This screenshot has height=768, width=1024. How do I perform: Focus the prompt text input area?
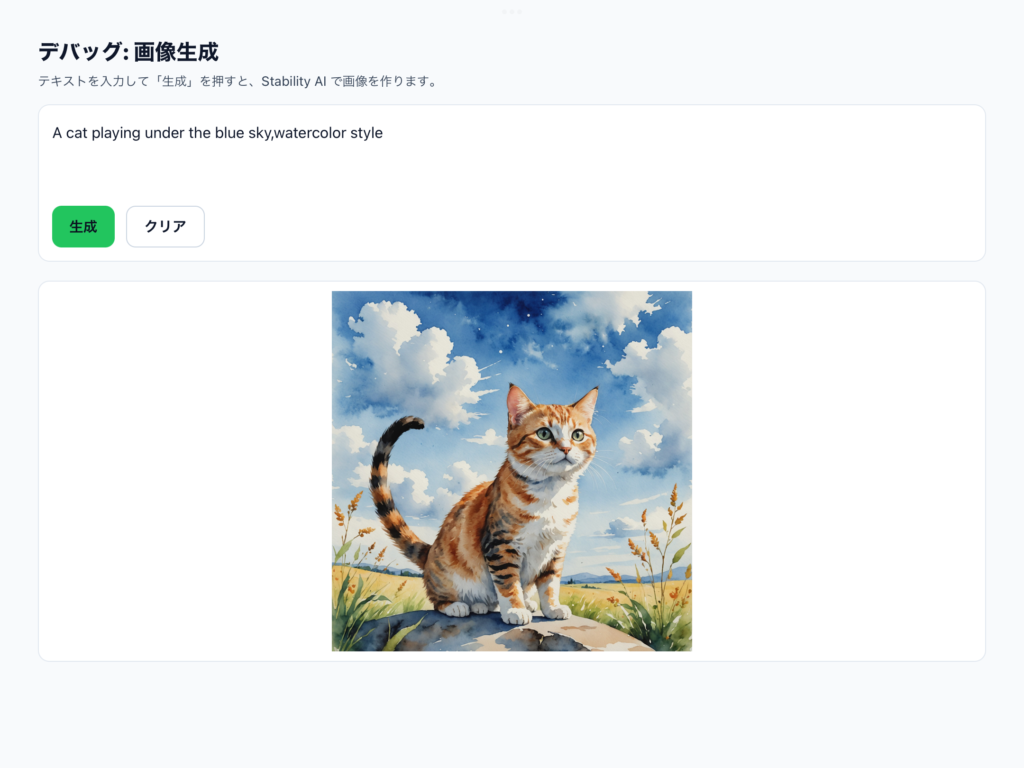click(511, 157)
